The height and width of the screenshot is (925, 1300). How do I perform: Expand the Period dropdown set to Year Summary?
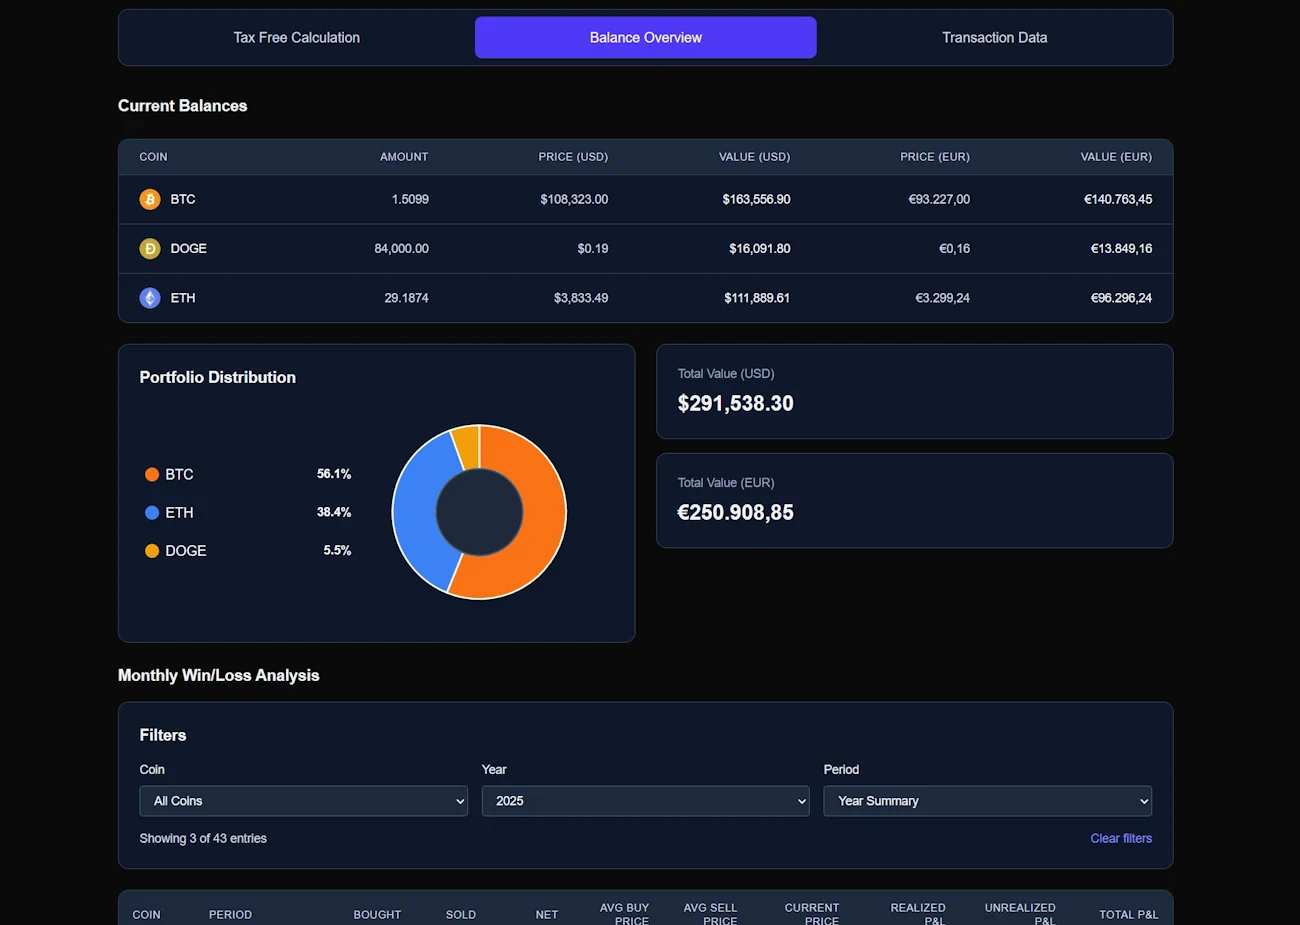(987, 800)
